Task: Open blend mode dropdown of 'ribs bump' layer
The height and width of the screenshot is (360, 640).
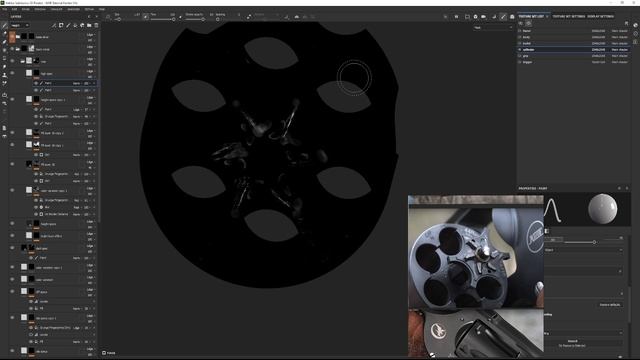Action: tap(90, 349)
